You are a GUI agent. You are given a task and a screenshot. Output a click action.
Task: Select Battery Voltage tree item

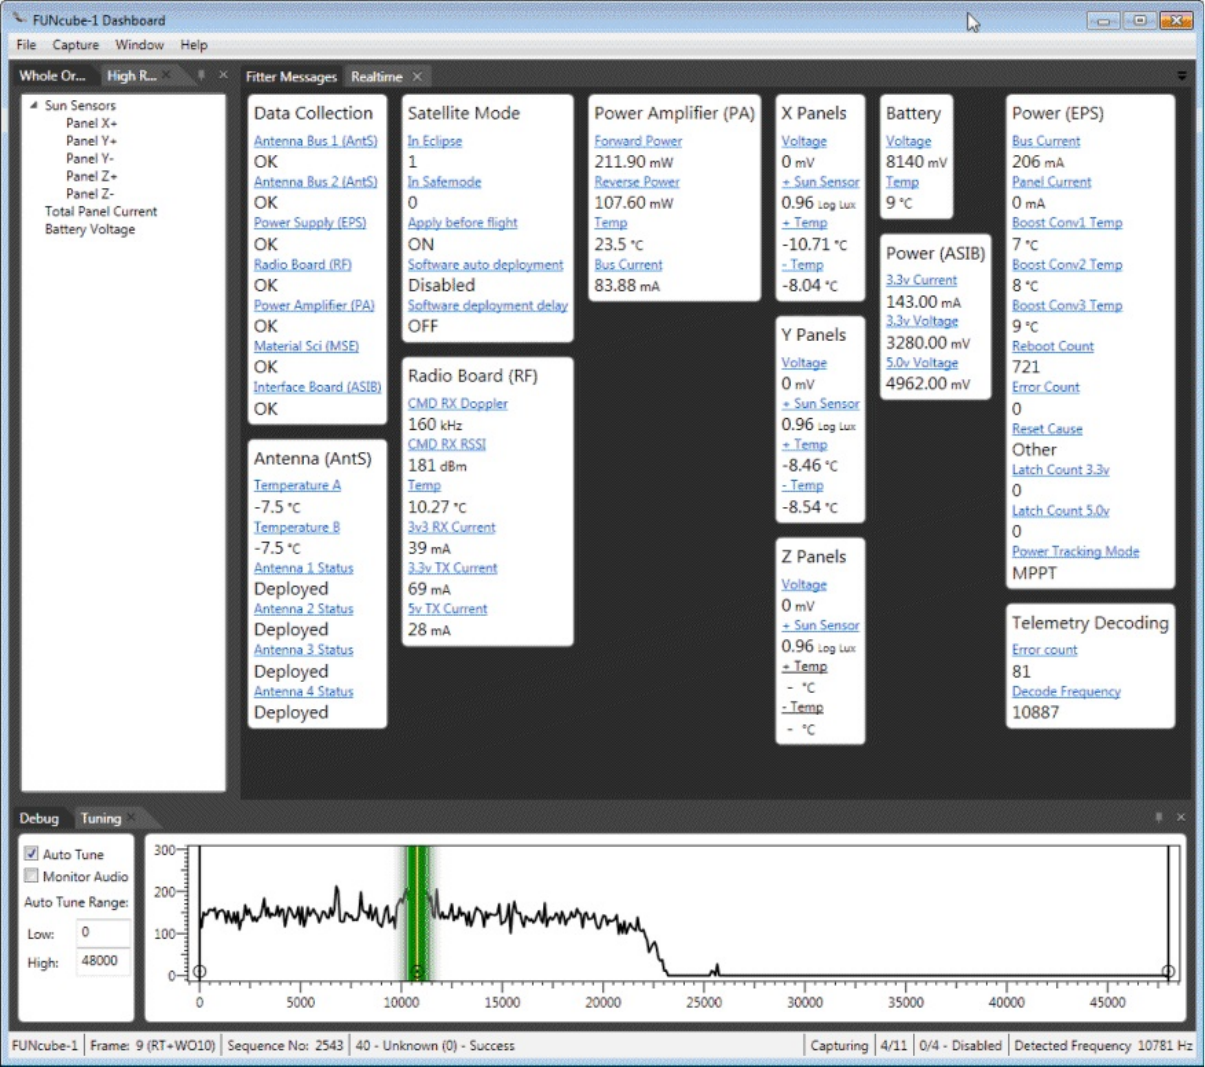(90, 229)
